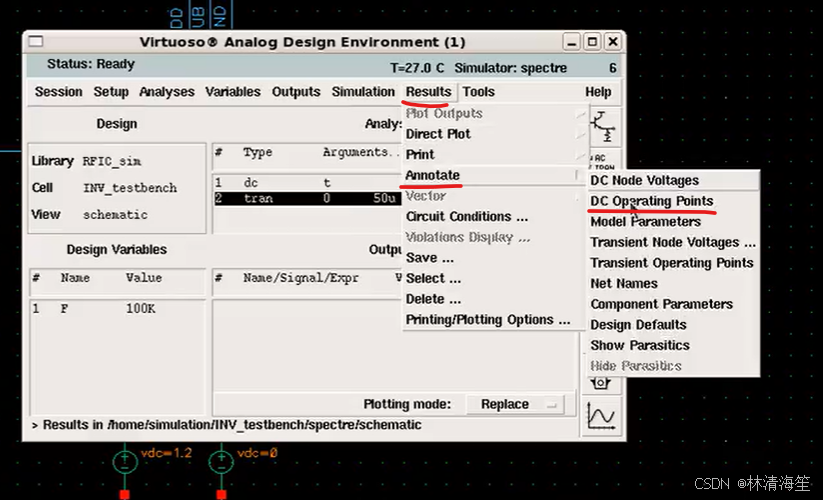Image resolution: width=823 pixels, height=500 pixels.
Task: Click the Results menu
Action: (x=428, y=92)
